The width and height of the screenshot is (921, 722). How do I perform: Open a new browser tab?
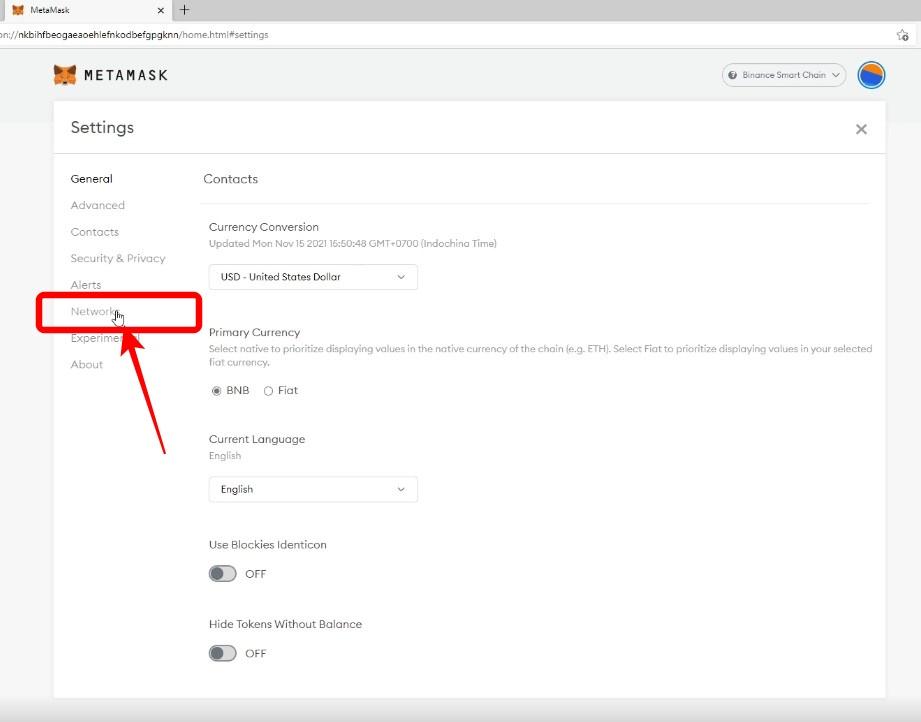[184, 10]
